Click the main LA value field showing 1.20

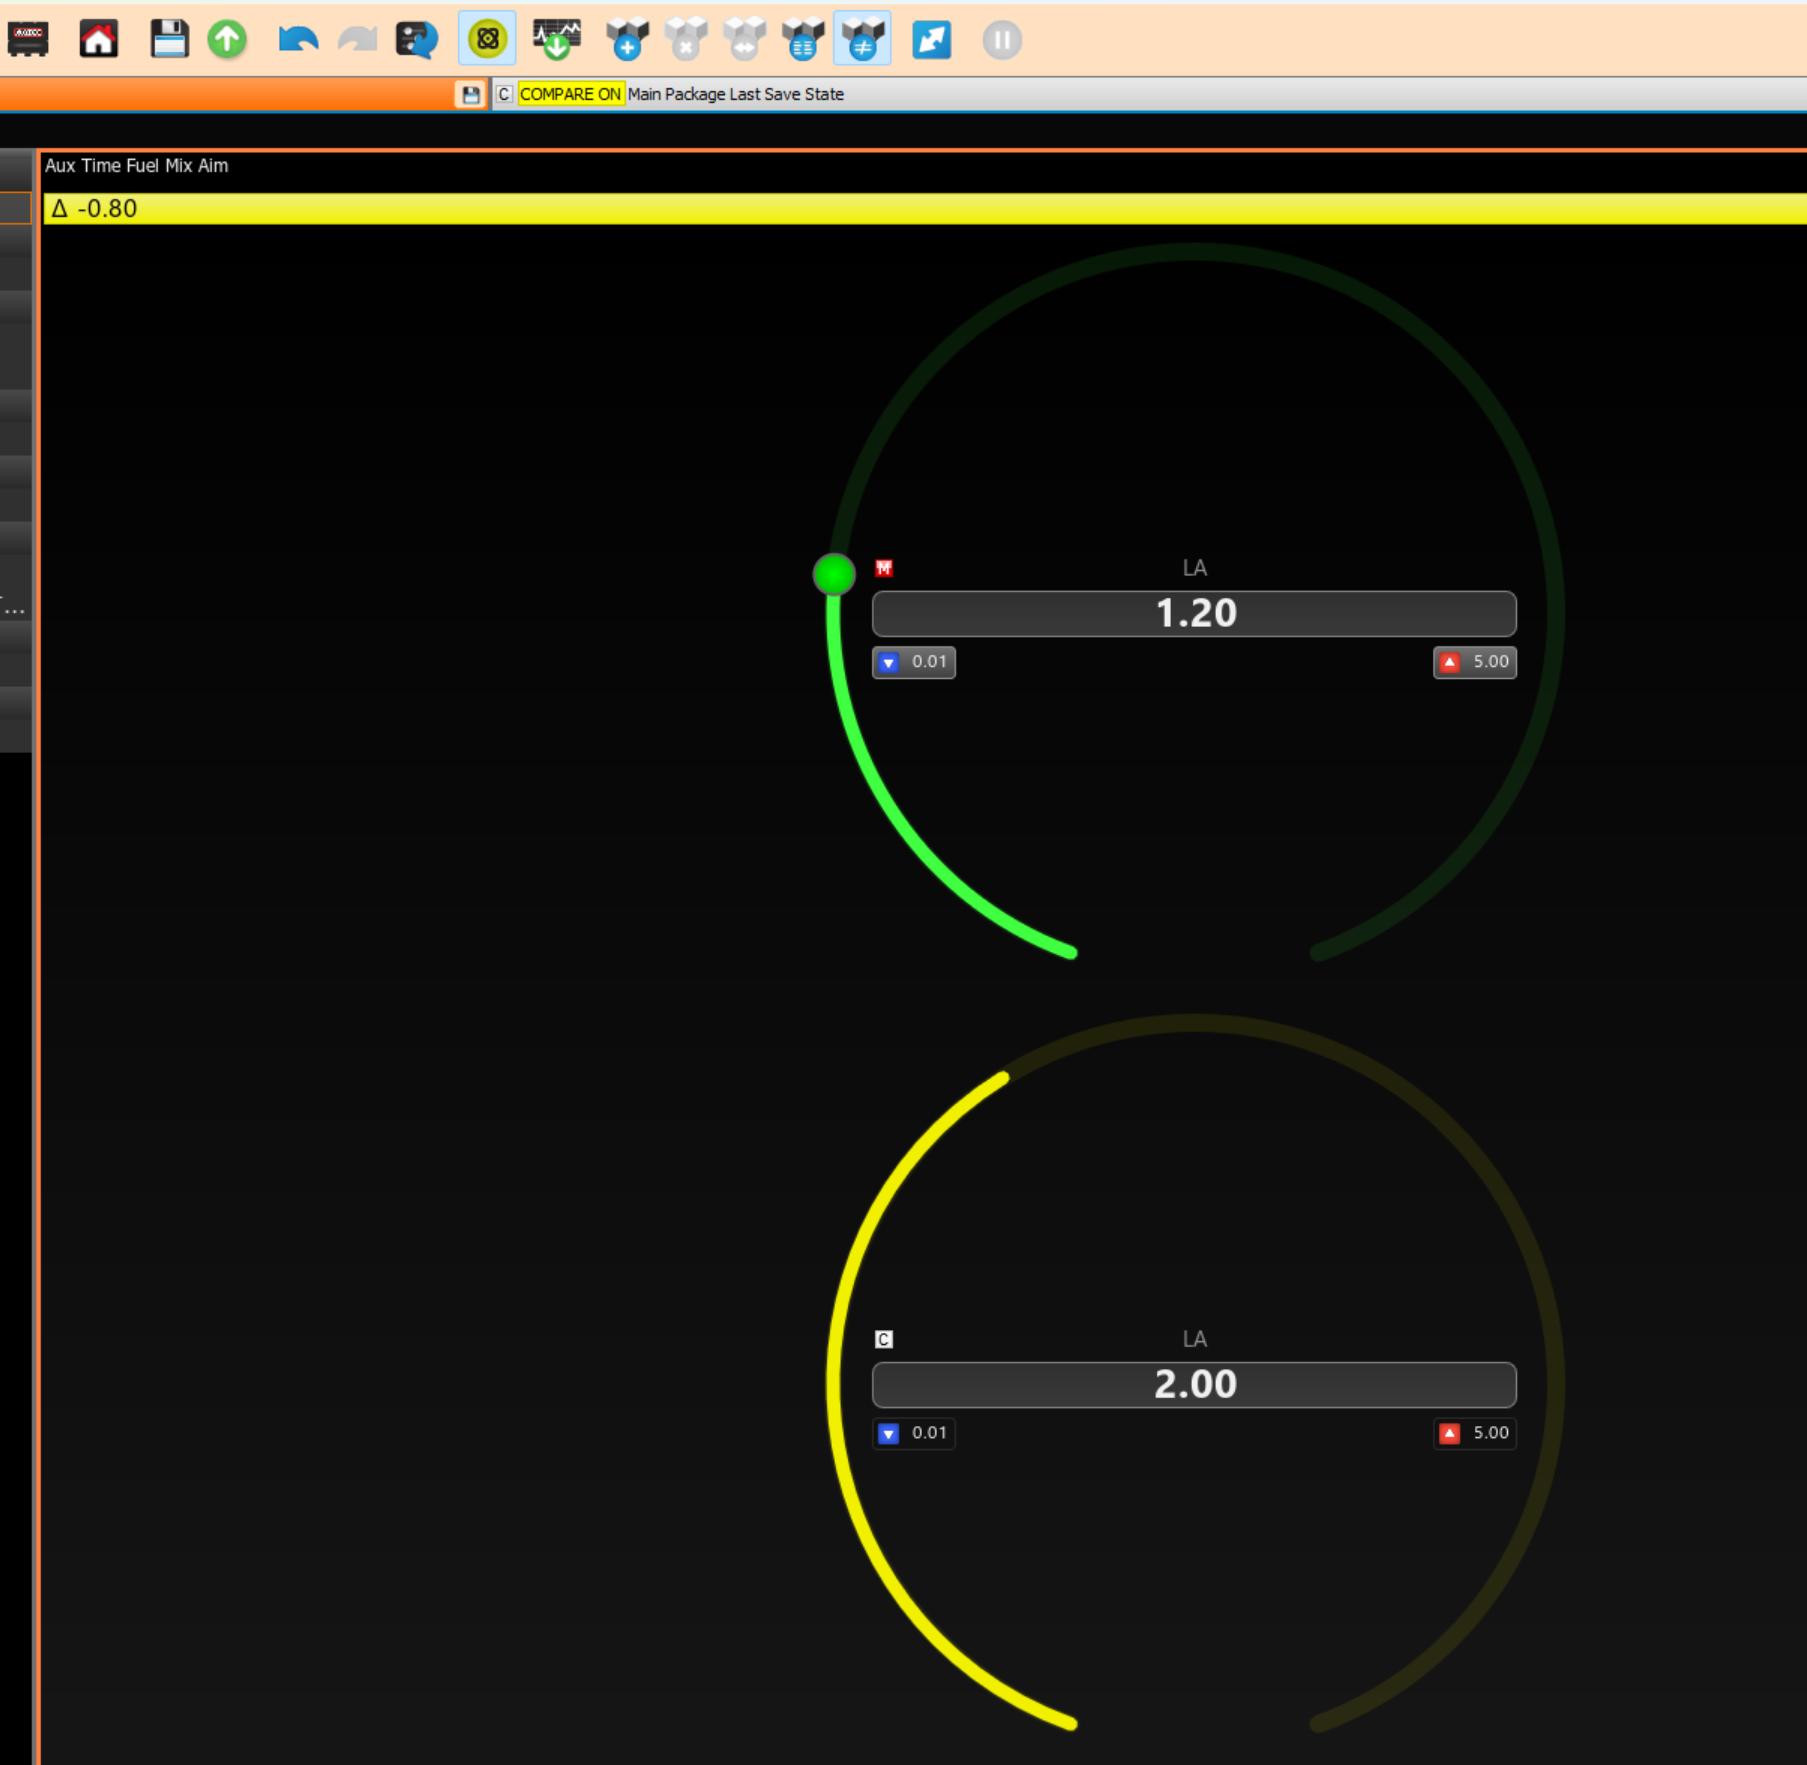click(1194, 613)
